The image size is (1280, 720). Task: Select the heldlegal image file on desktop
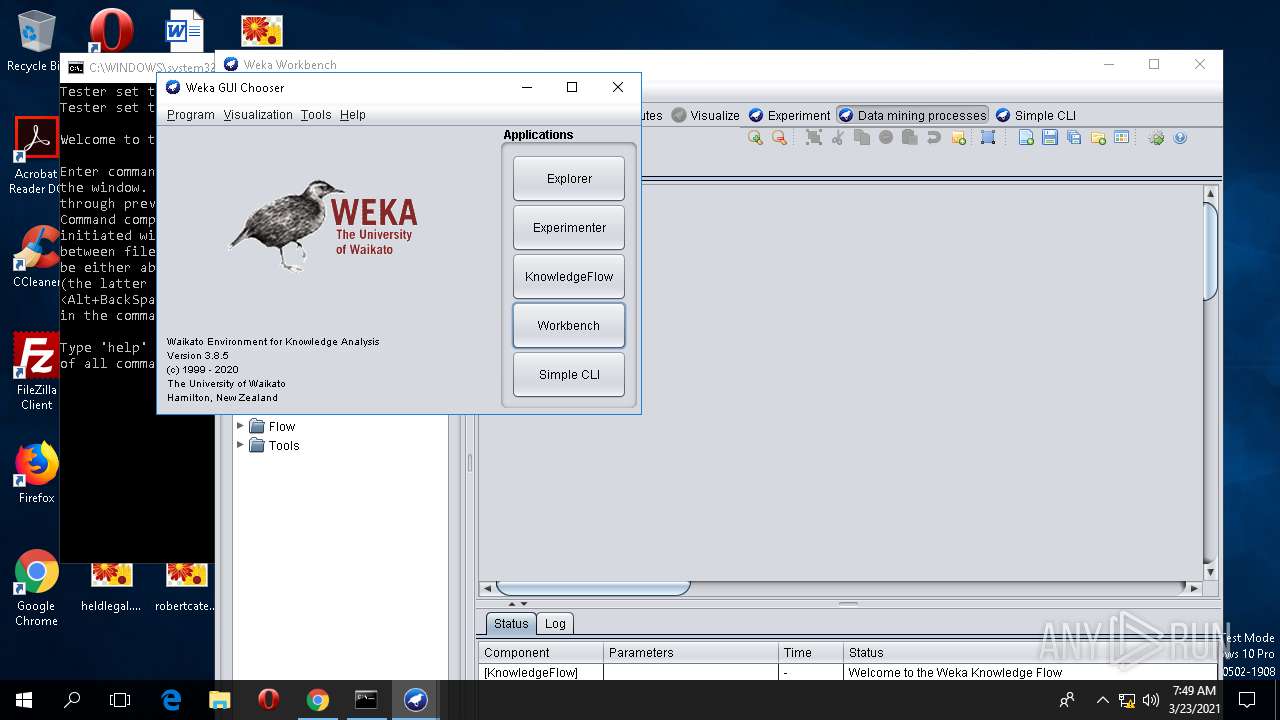[x=111, y=586]
